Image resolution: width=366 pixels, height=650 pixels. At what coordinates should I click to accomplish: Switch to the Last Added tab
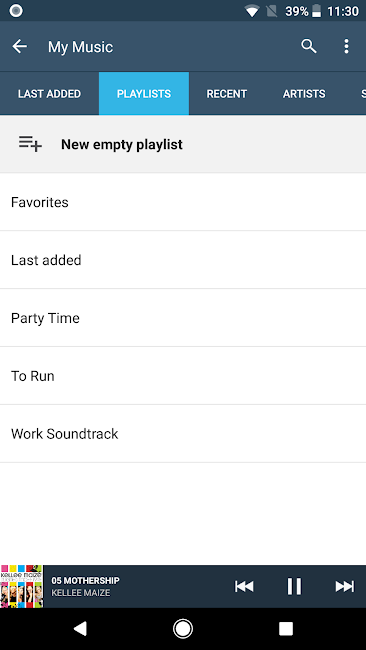pos(49,94)
